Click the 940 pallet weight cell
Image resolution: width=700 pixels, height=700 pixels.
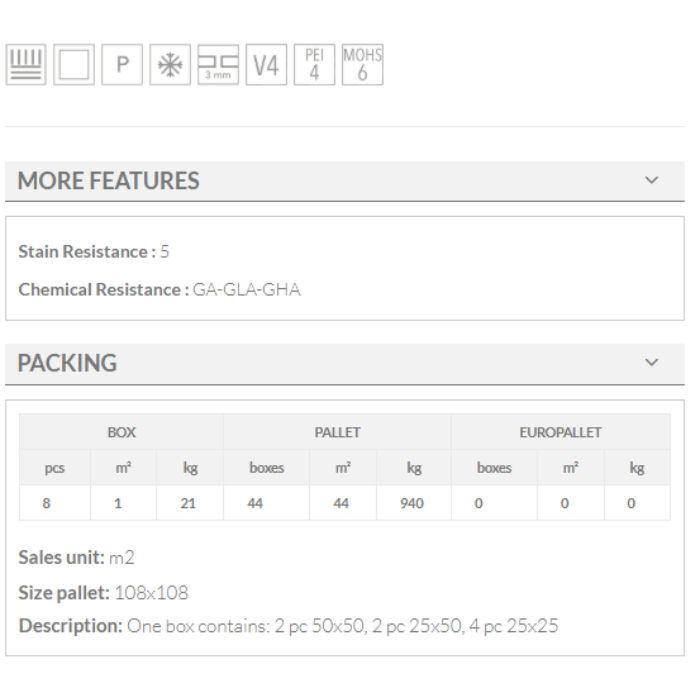coord(412,504)
